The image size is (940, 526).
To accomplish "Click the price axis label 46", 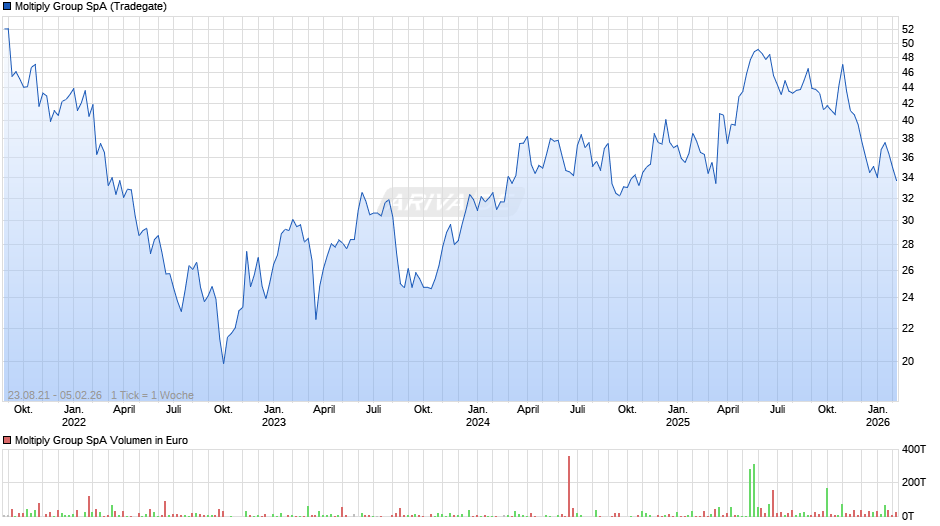I will pyautogui.click(x=908, y=73).
